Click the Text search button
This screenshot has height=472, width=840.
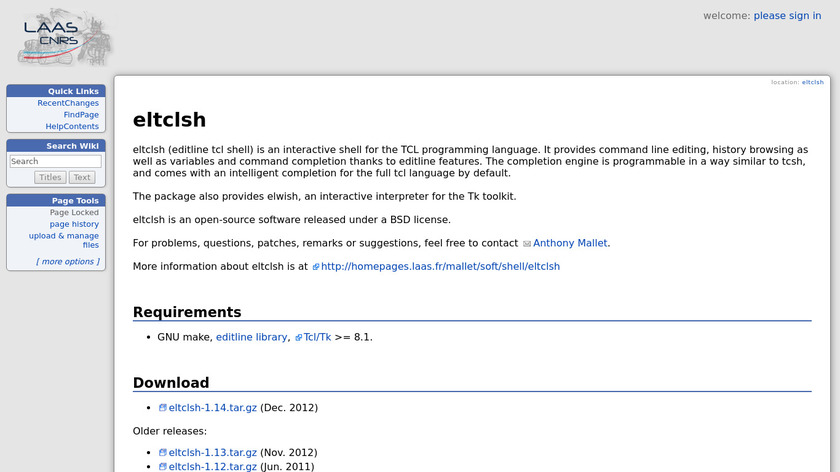pos(82,177)
